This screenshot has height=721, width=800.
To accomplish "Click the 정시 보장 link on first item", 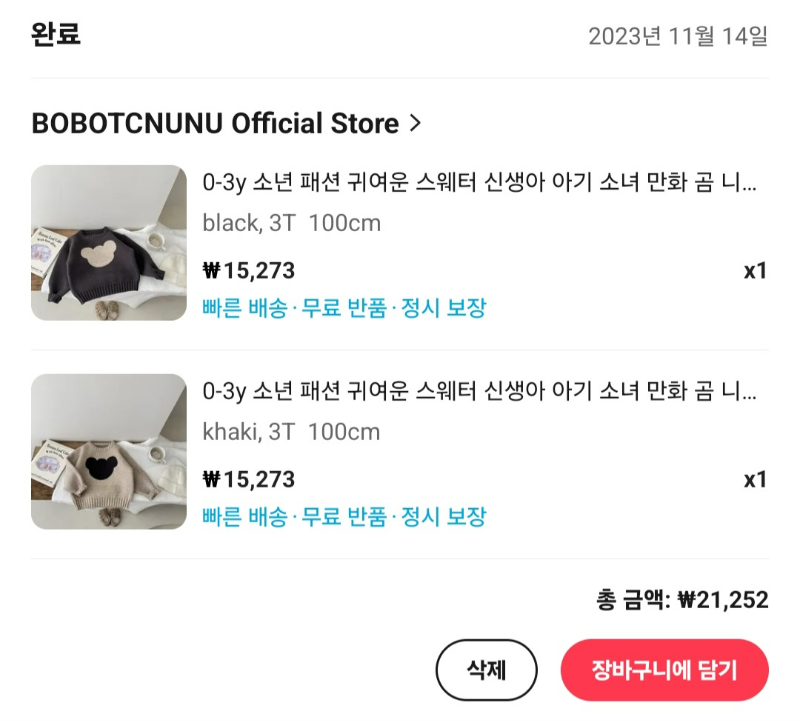I will [x=441, y=308].
